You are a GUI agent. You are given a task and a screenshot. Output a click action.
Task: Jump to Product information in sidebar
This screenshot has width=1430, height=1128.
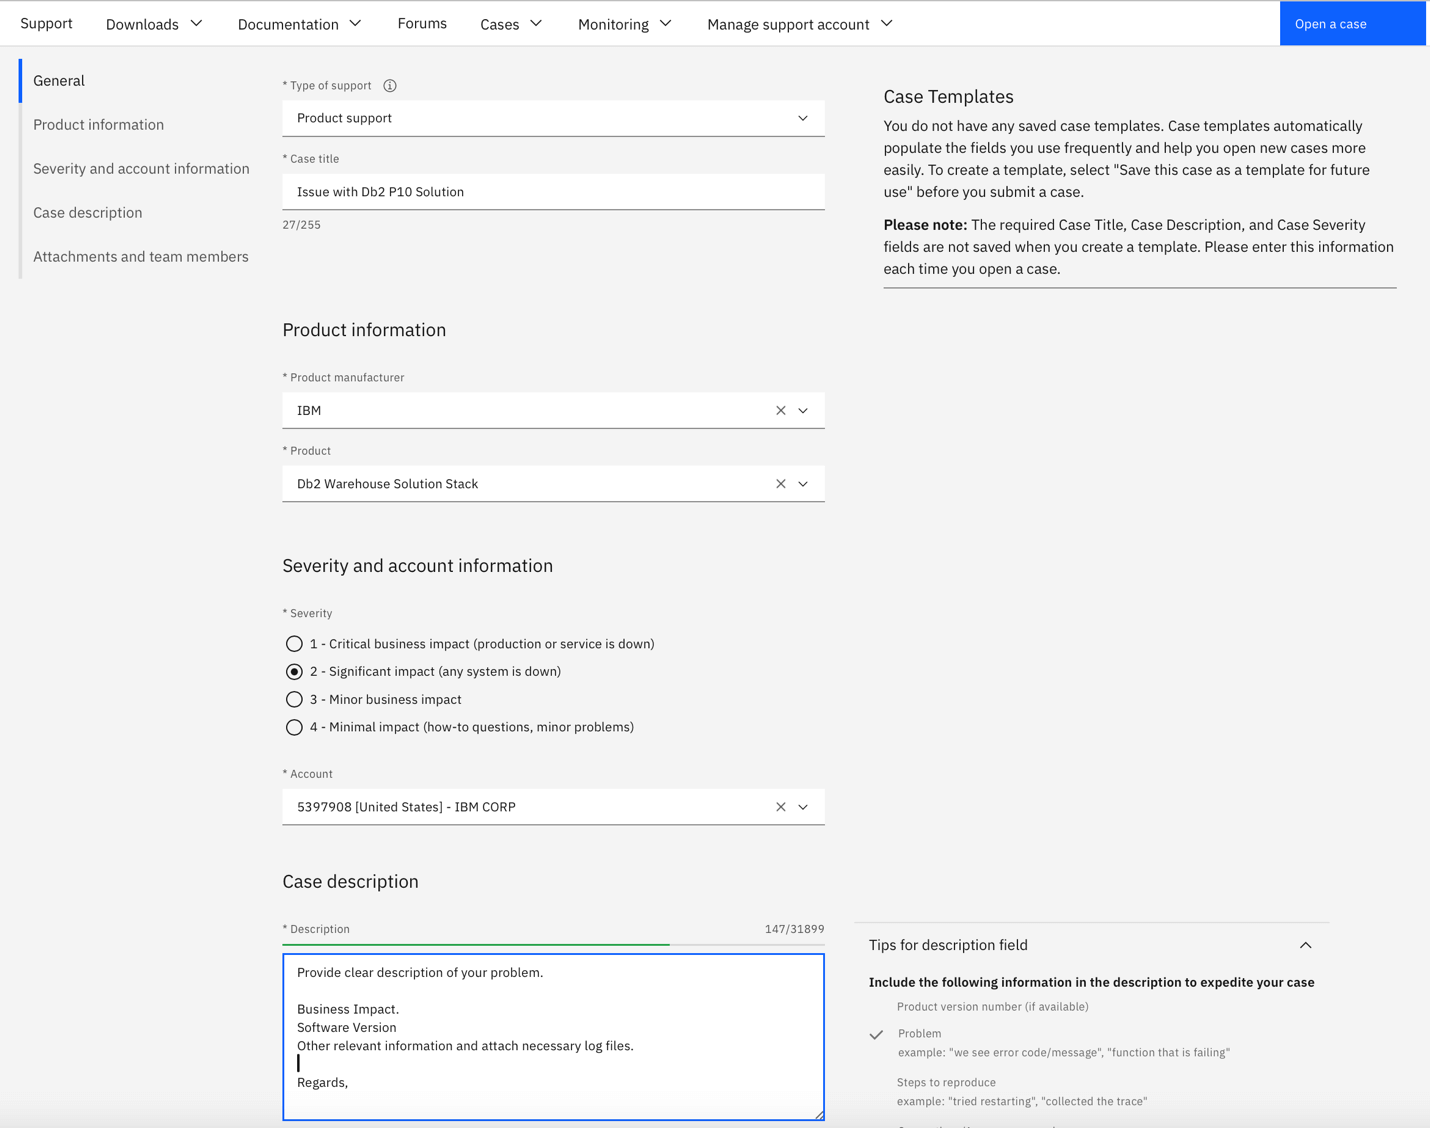tap(98, 125)
